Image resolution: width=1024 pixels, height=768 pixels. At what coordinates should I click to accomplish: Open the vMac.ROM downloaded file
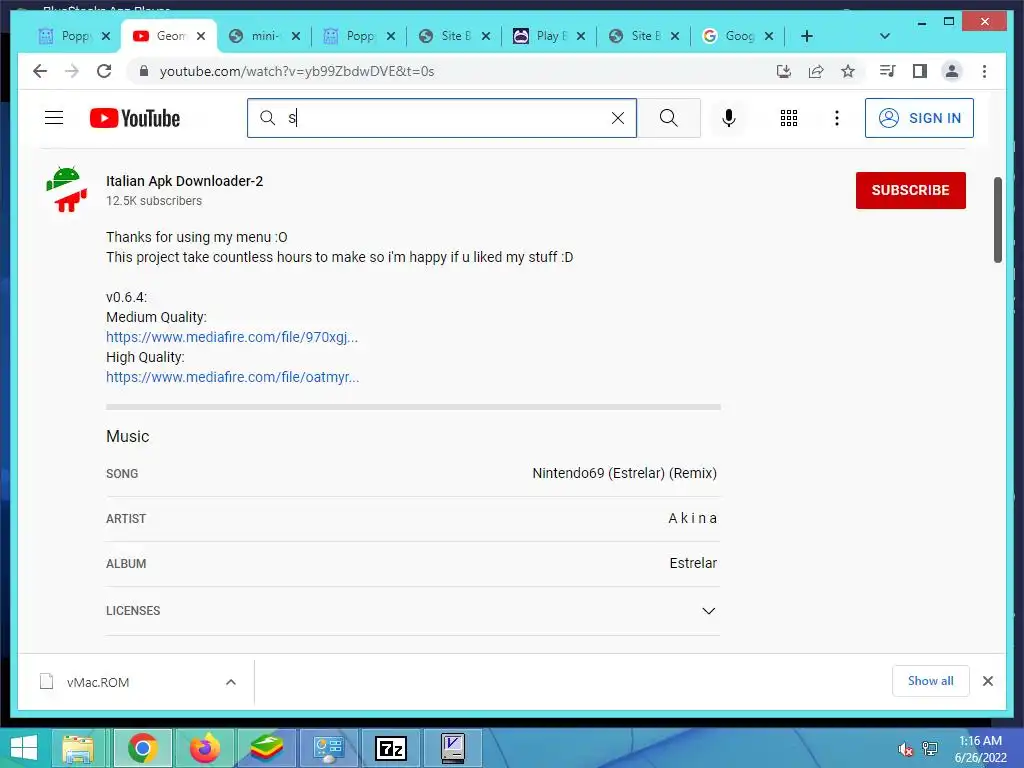(x=98, y=682)
